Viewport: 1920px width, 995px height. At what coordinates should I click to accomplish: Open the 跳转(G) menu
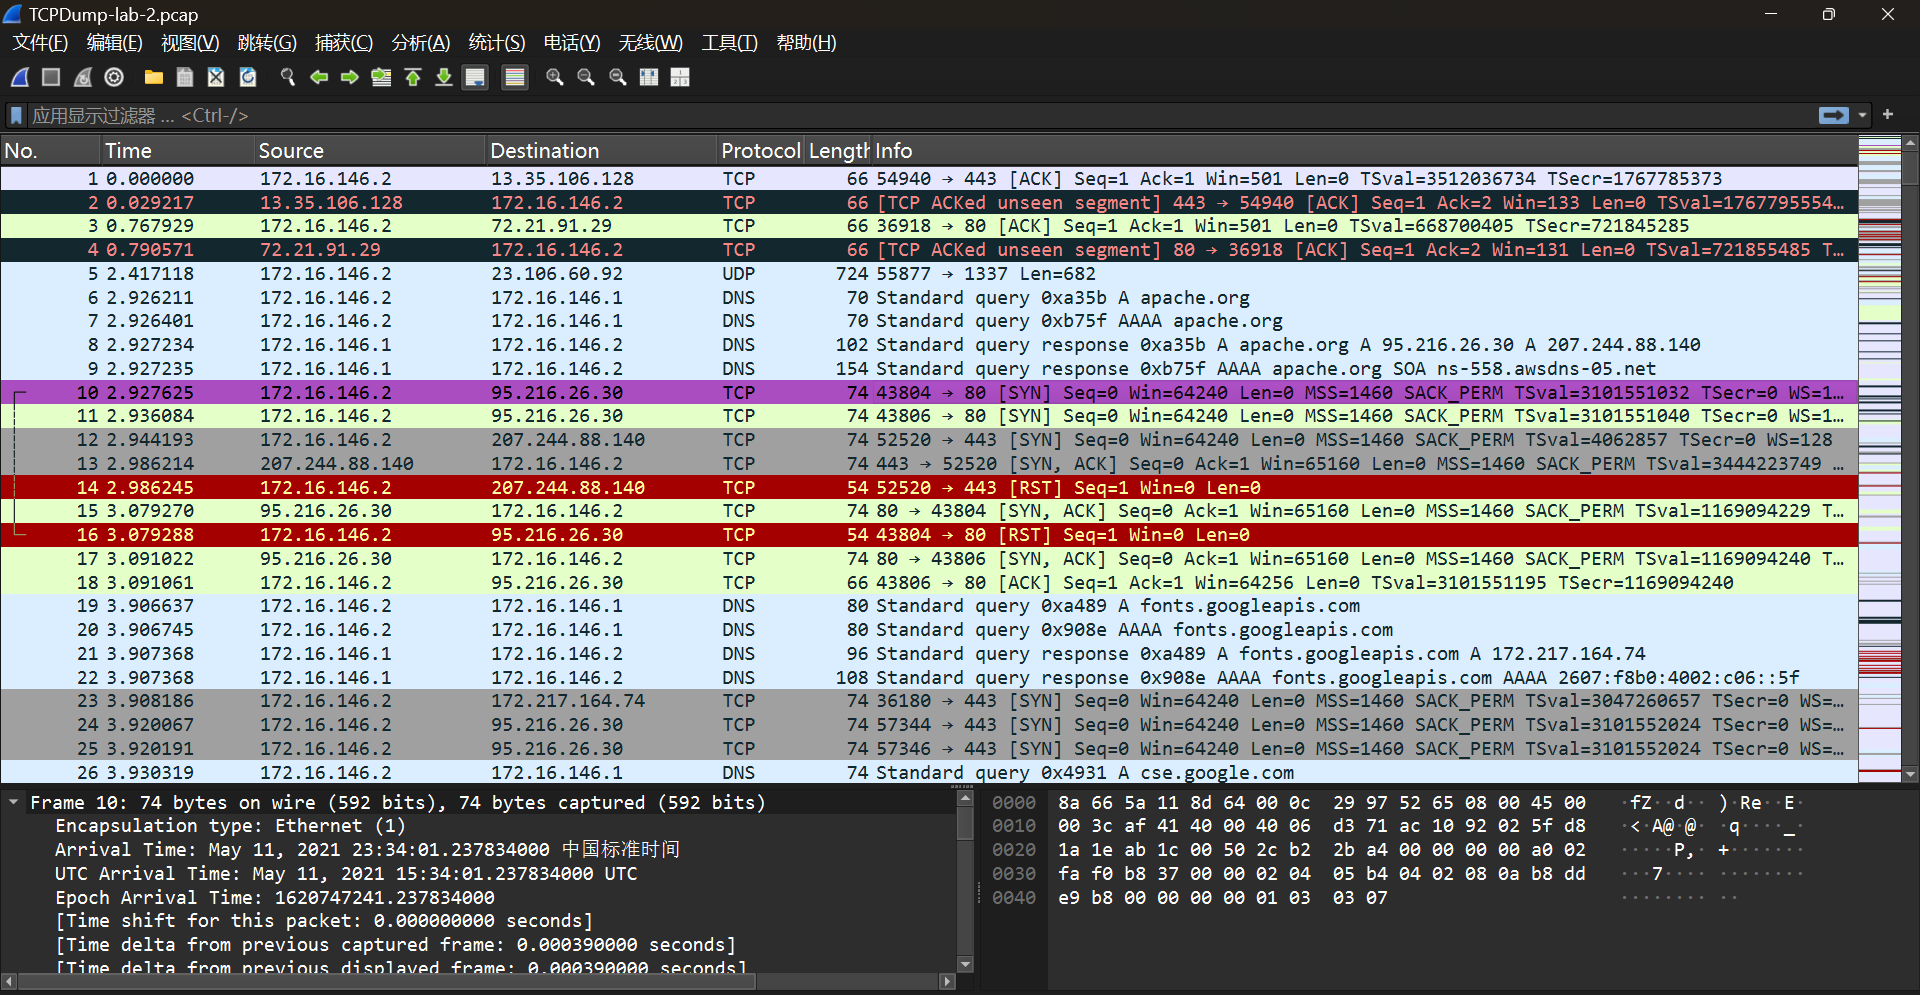pyautogui.click(x=267, y=43)
